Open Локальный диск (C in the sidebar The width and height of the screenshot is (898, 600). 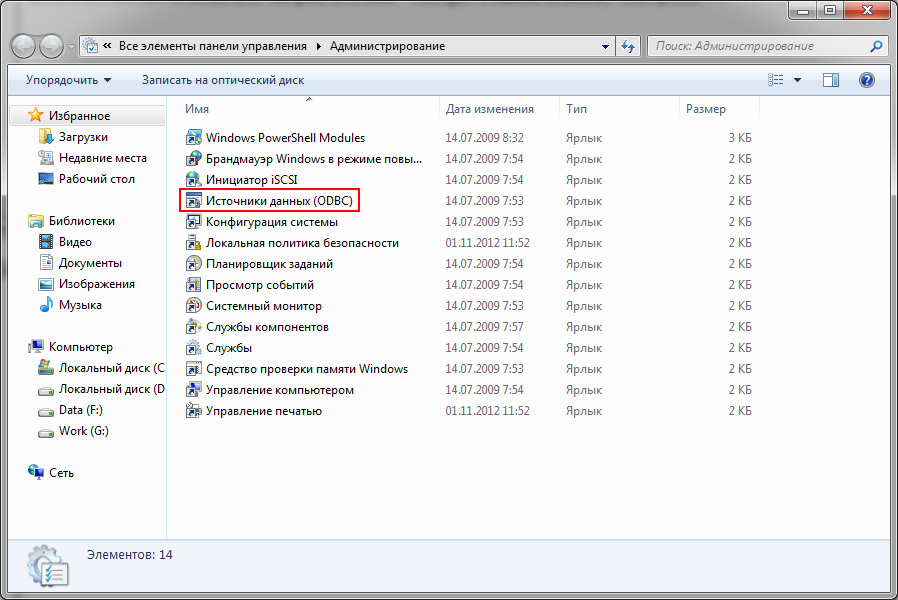[x=112, y=368]
